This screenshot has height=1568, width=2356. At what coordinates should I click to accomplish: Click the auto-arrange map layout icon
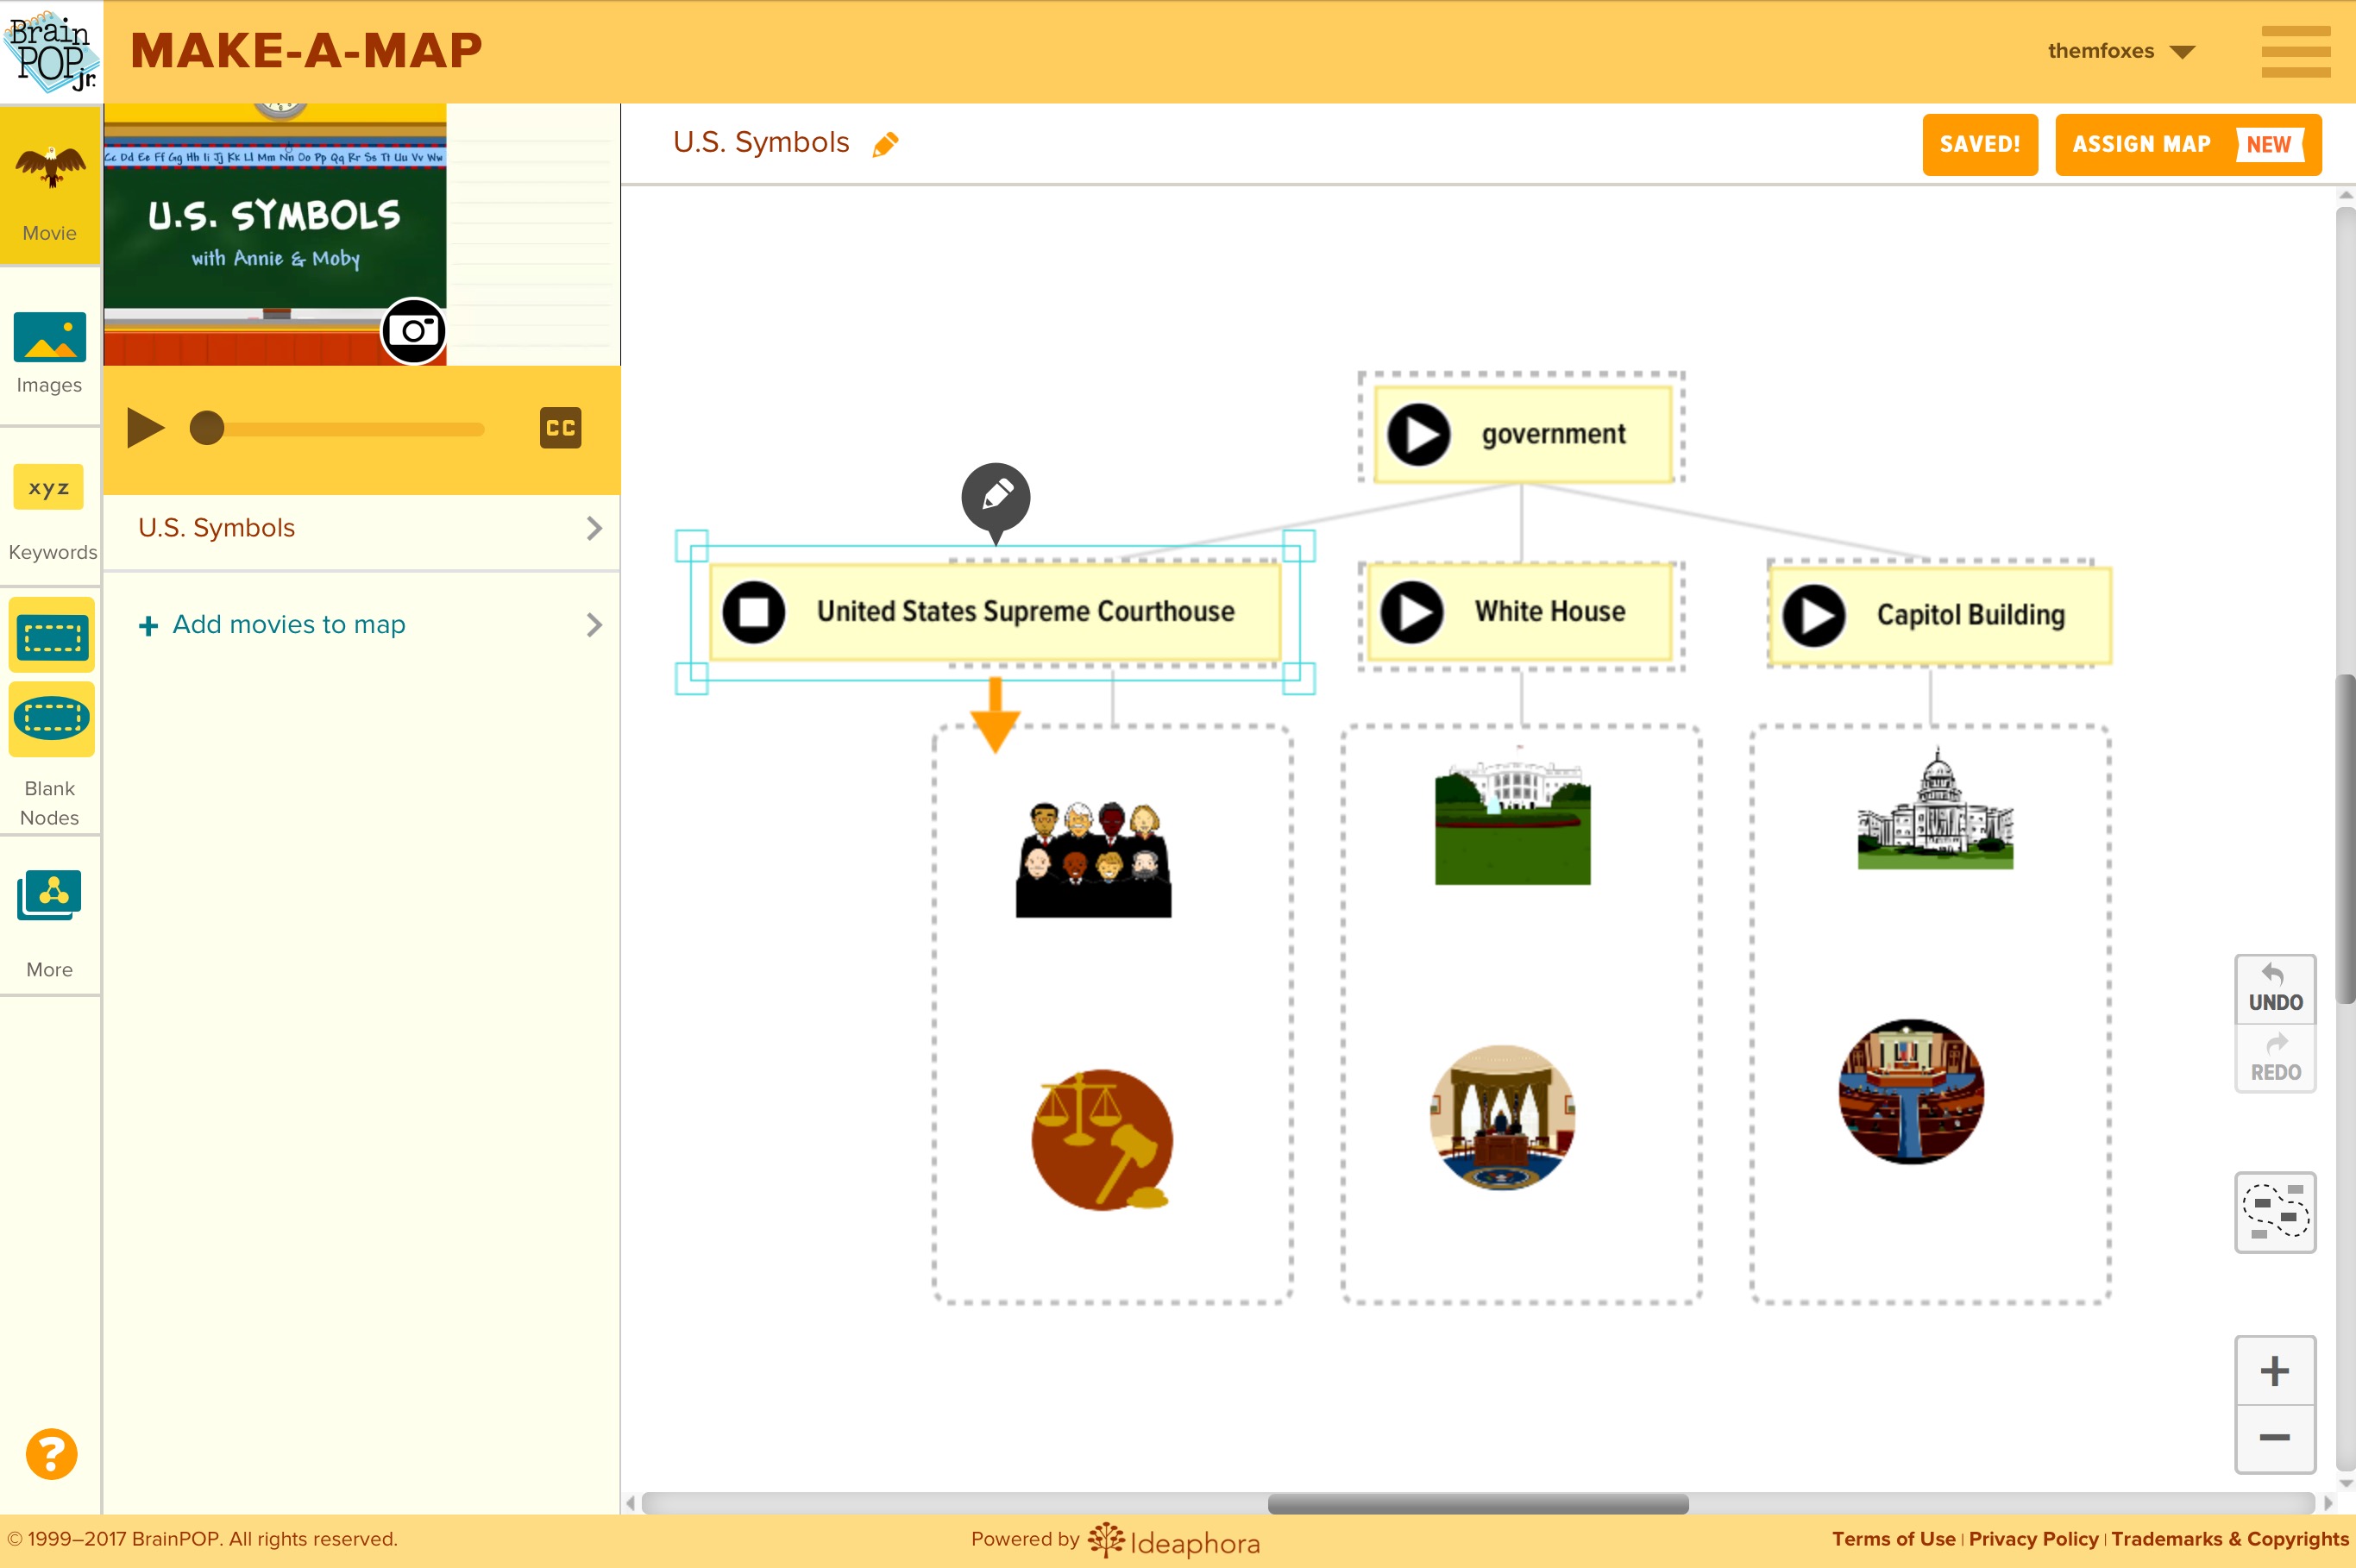pyautogui.click(x=2274, y=1212)
